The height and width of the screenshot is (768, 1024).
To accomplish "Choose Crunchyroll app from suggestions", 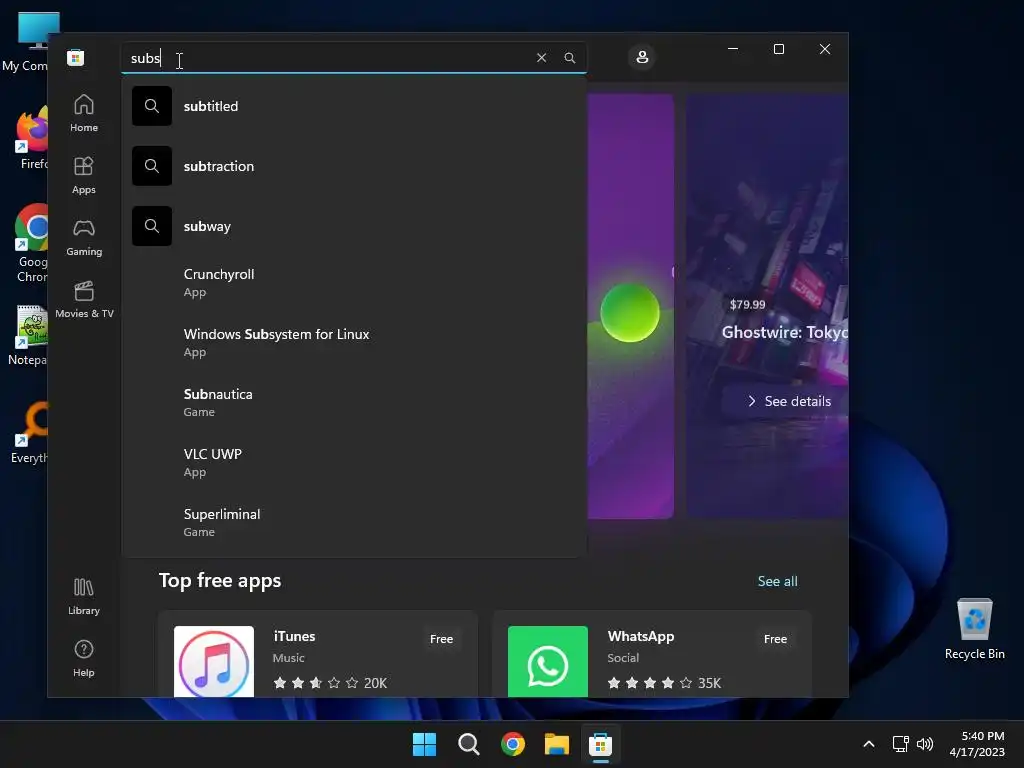I will [354, 282].
